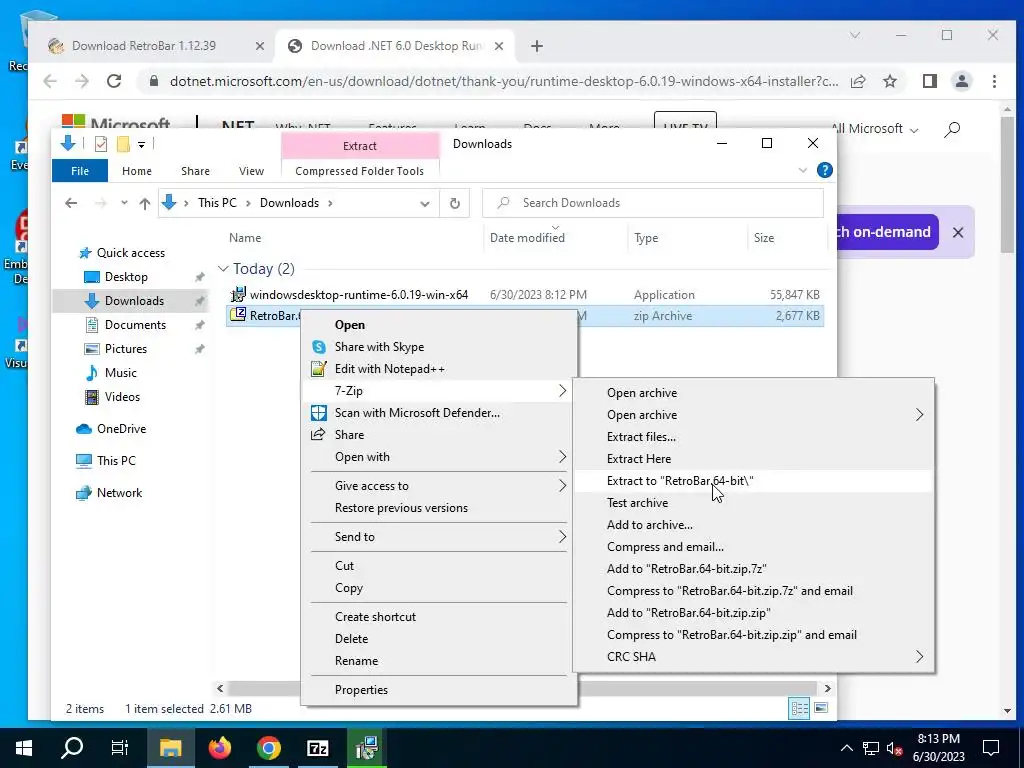Viewport: 1024px width, 768px height.
Task: Select Desktop in navigation pane
Action: coord(126,277)
